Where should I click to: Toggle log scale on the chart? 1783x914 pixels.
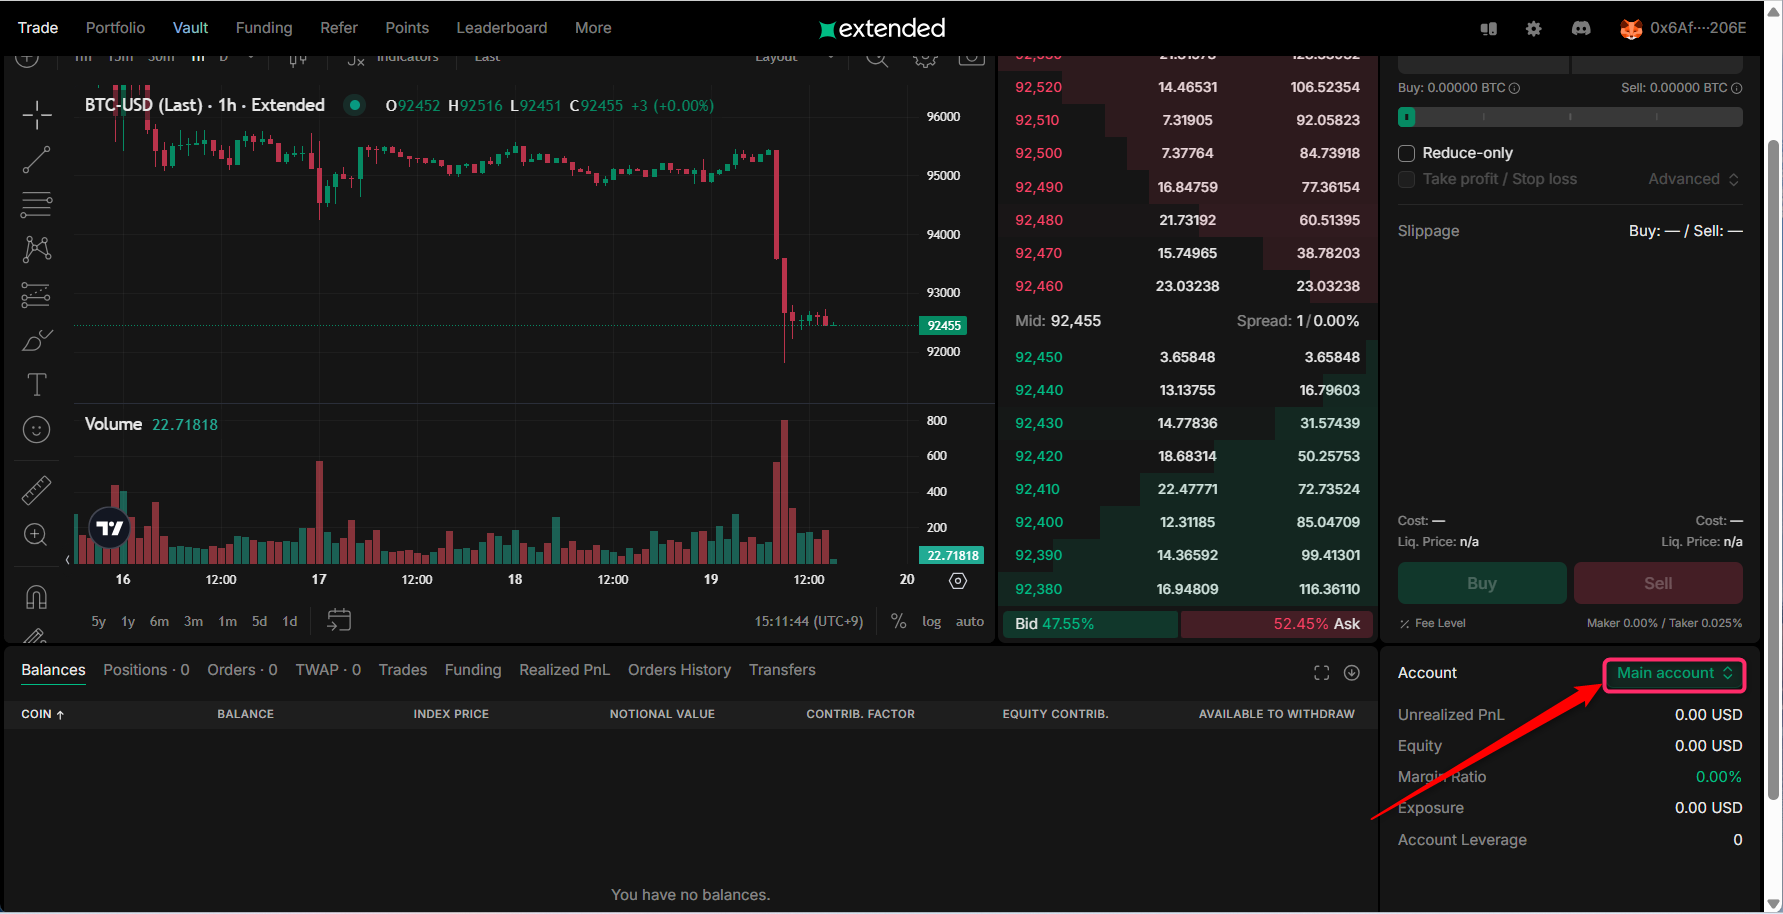tap(931, 621)
